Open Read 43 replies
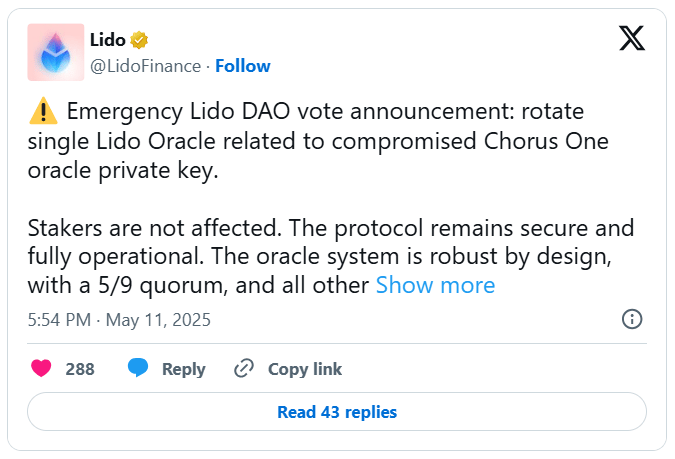The width and height of the screenshot is (675, 459). click(337, 412)
